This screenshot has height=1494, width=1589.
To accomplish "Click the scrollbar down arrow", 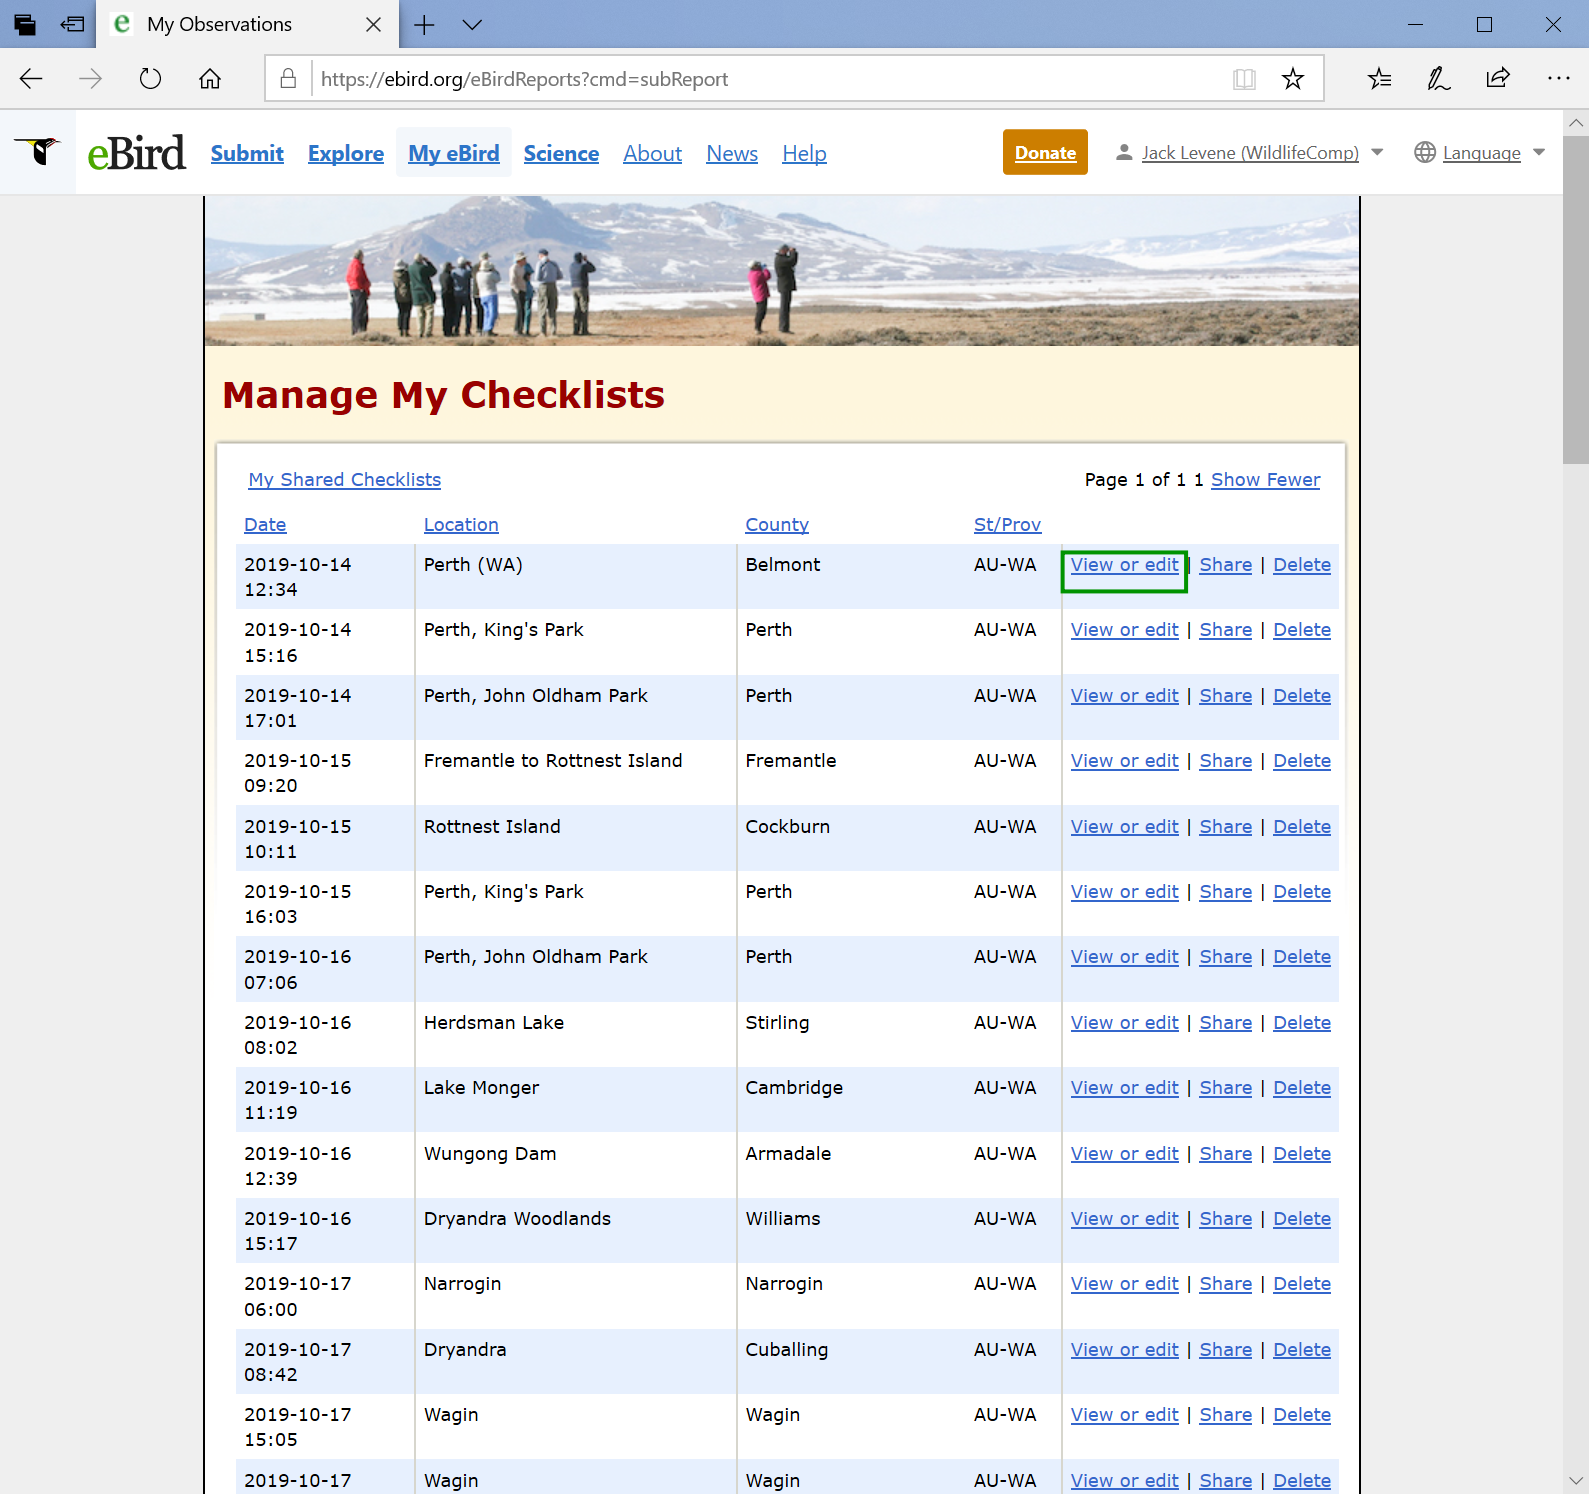I will coord(1575,1481).
